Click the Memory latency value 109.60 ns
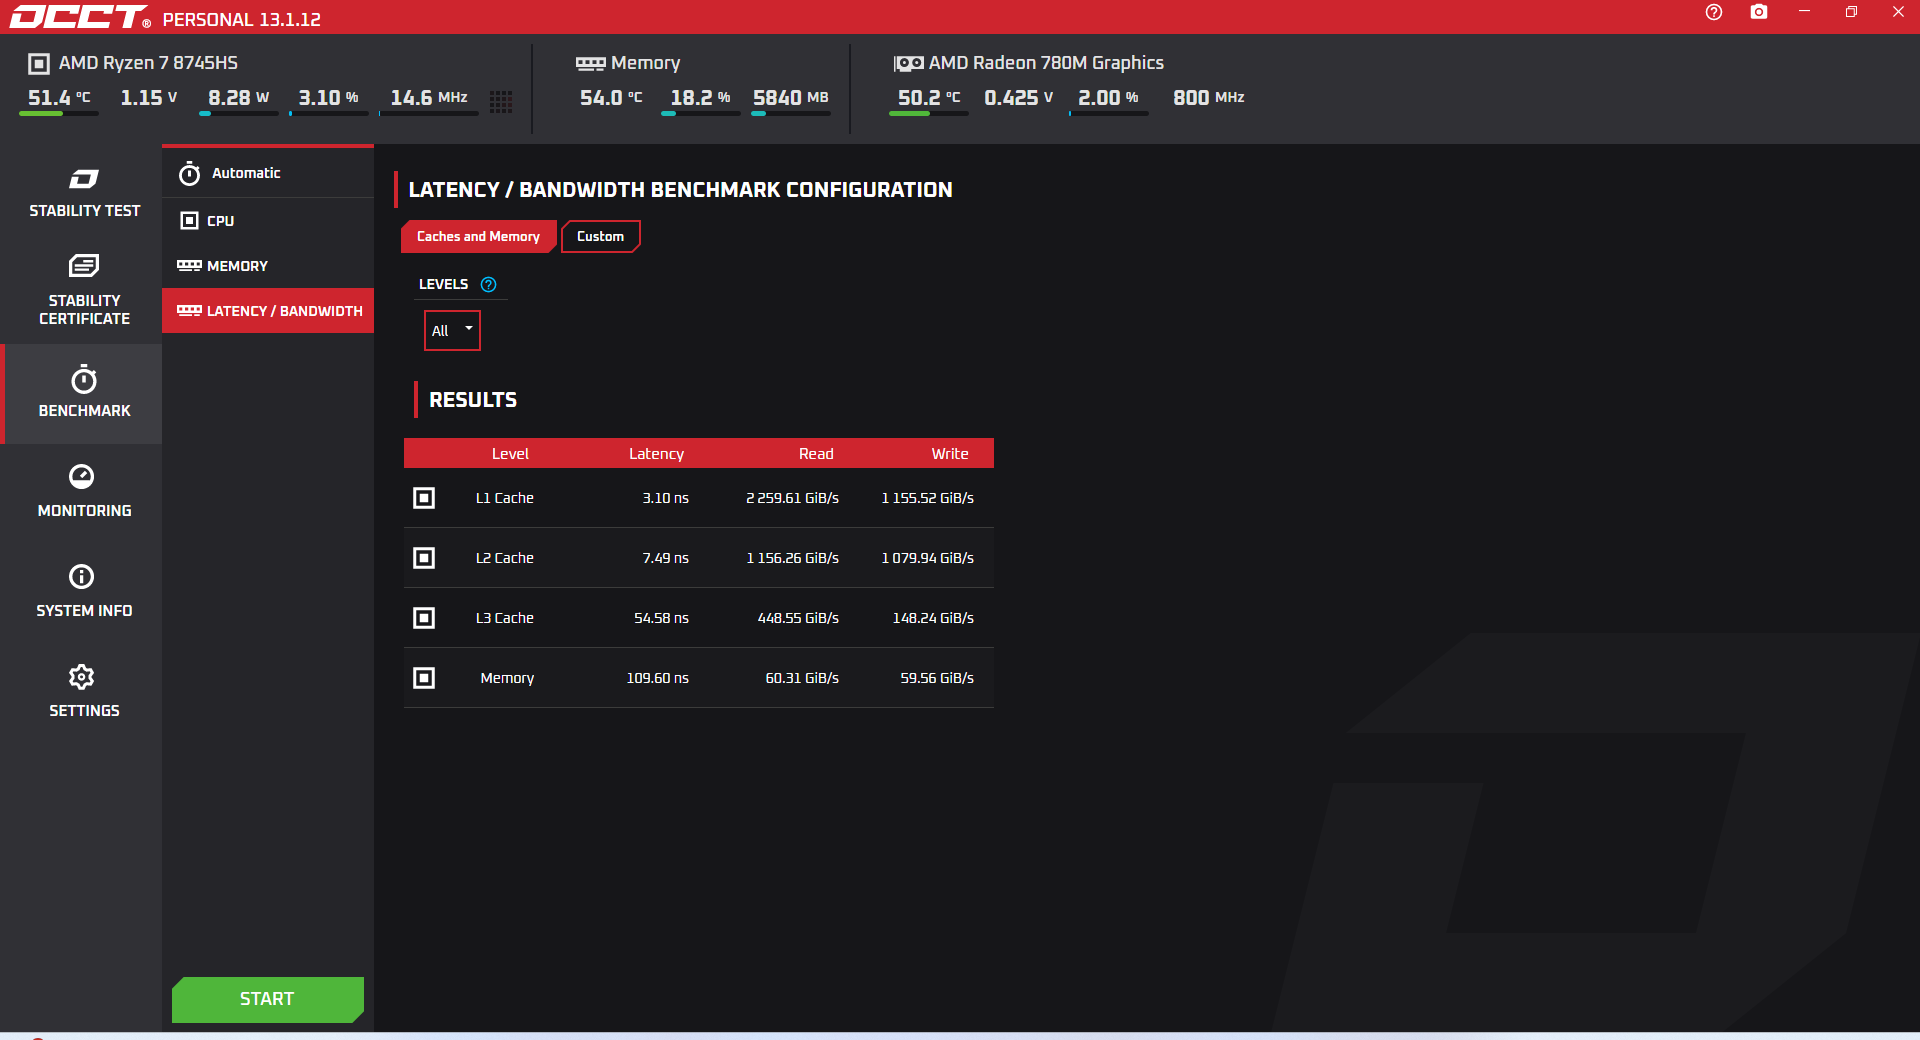Image resolution: width=1920 pixels, height=1040 pixels. (657, 678)
